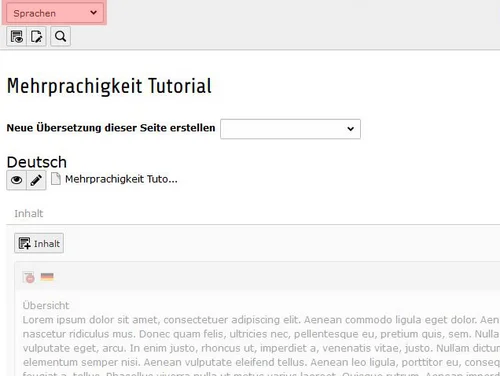
Task: Click the Lorem ipsum paragraph text
Action: point(261,344)
